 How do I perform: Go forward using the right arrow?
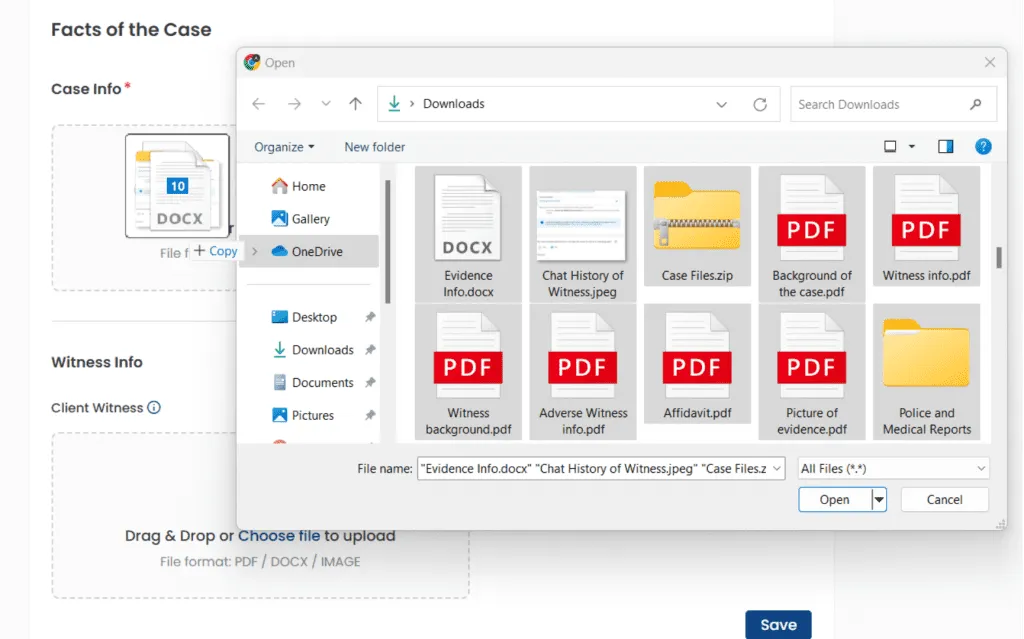[x=295, y=104]
